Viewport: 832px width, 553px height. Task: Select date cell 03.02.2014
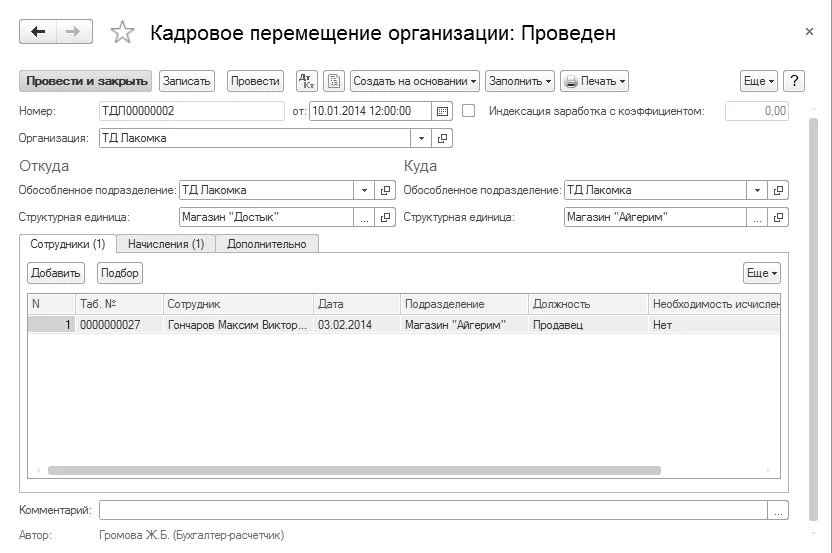(357, 325)
